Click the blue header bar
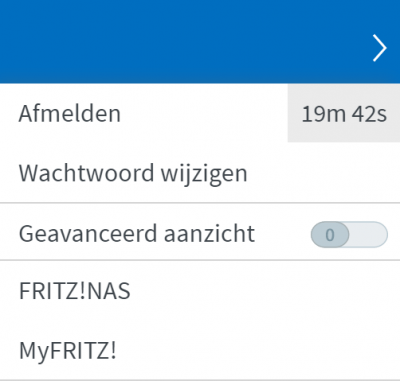This screenshot has width=400, height=381. coord(200,42)
